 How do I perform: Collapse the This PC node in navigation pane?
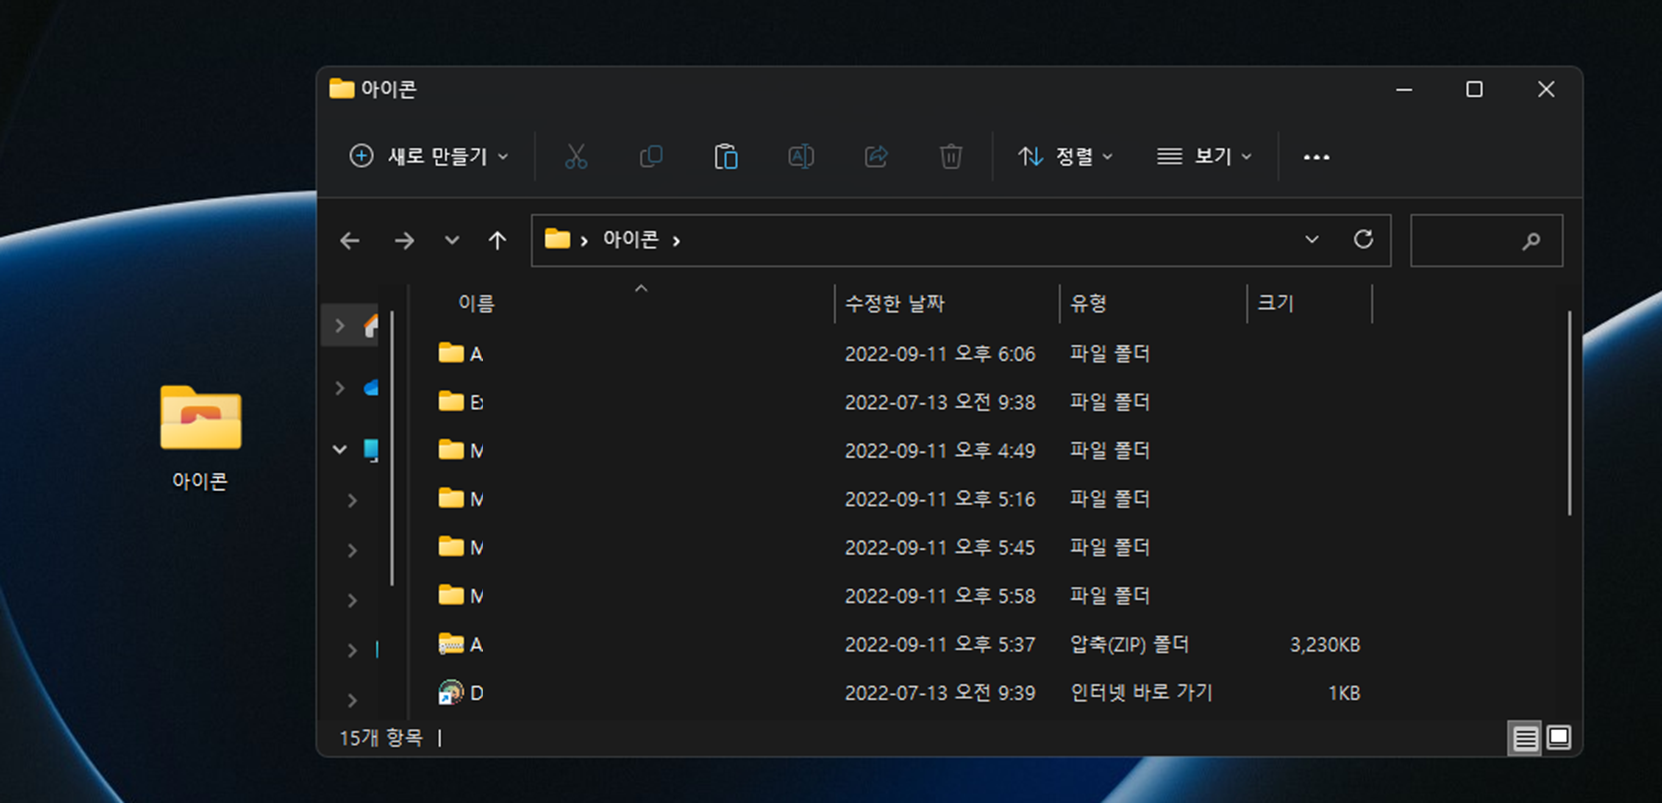coord(340,450)
